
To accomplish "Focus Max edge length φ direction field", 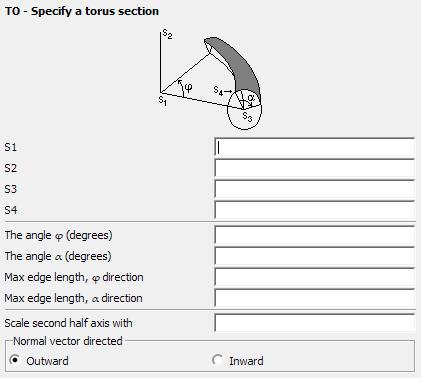I will (x=315, y=277).
